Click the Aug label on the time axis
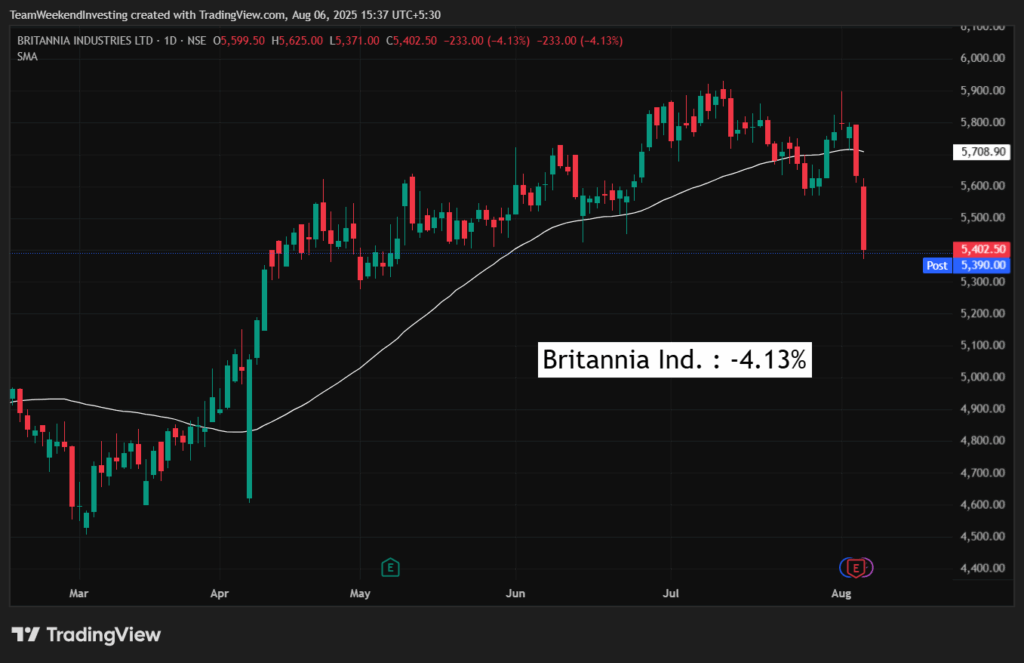The image size is (1024, 663). tap(841, 593)
